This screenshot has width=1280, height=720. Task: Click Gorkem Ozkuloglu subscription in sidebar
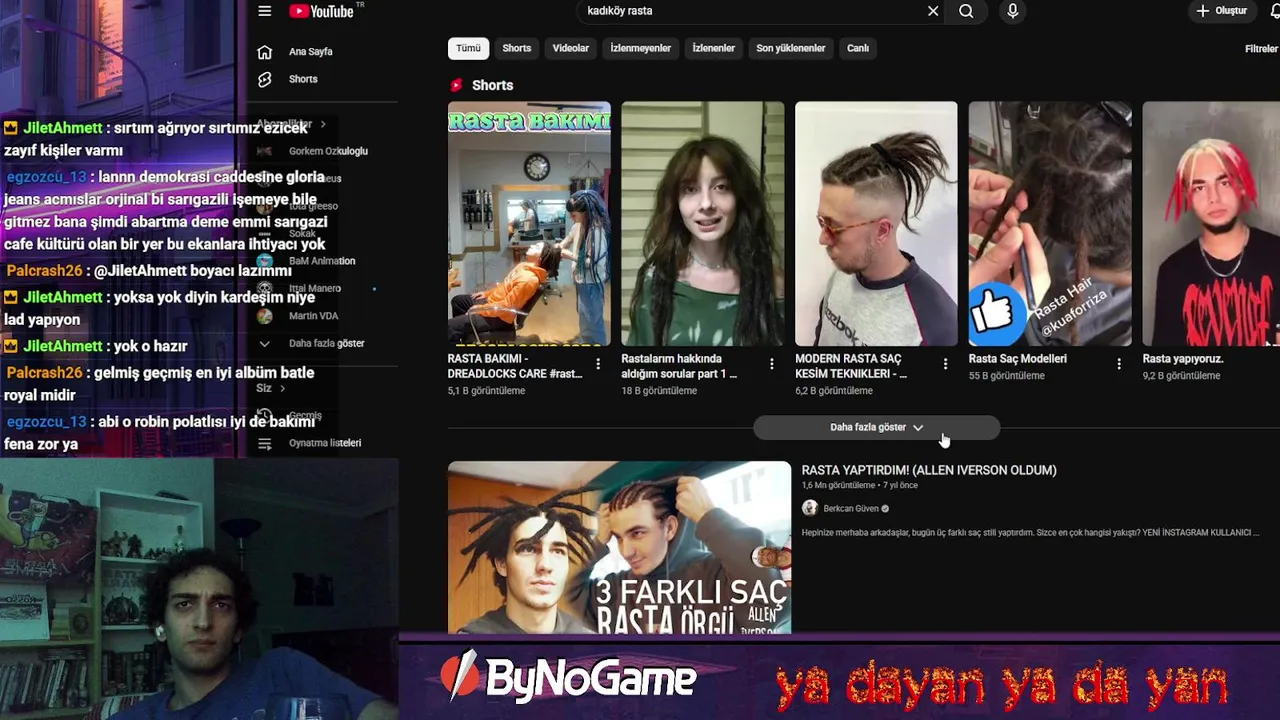328,151
